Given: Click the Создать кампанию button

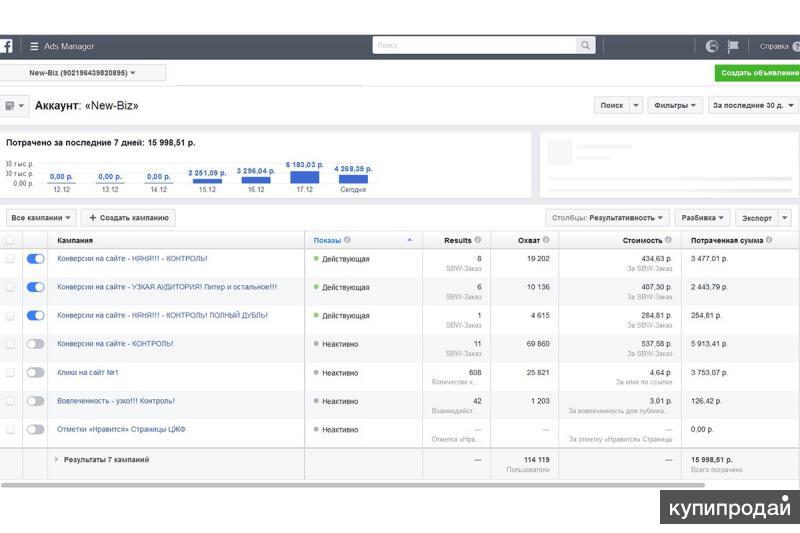Looking at the screenshot, I should pyautogui.click(x=129, y=217).
